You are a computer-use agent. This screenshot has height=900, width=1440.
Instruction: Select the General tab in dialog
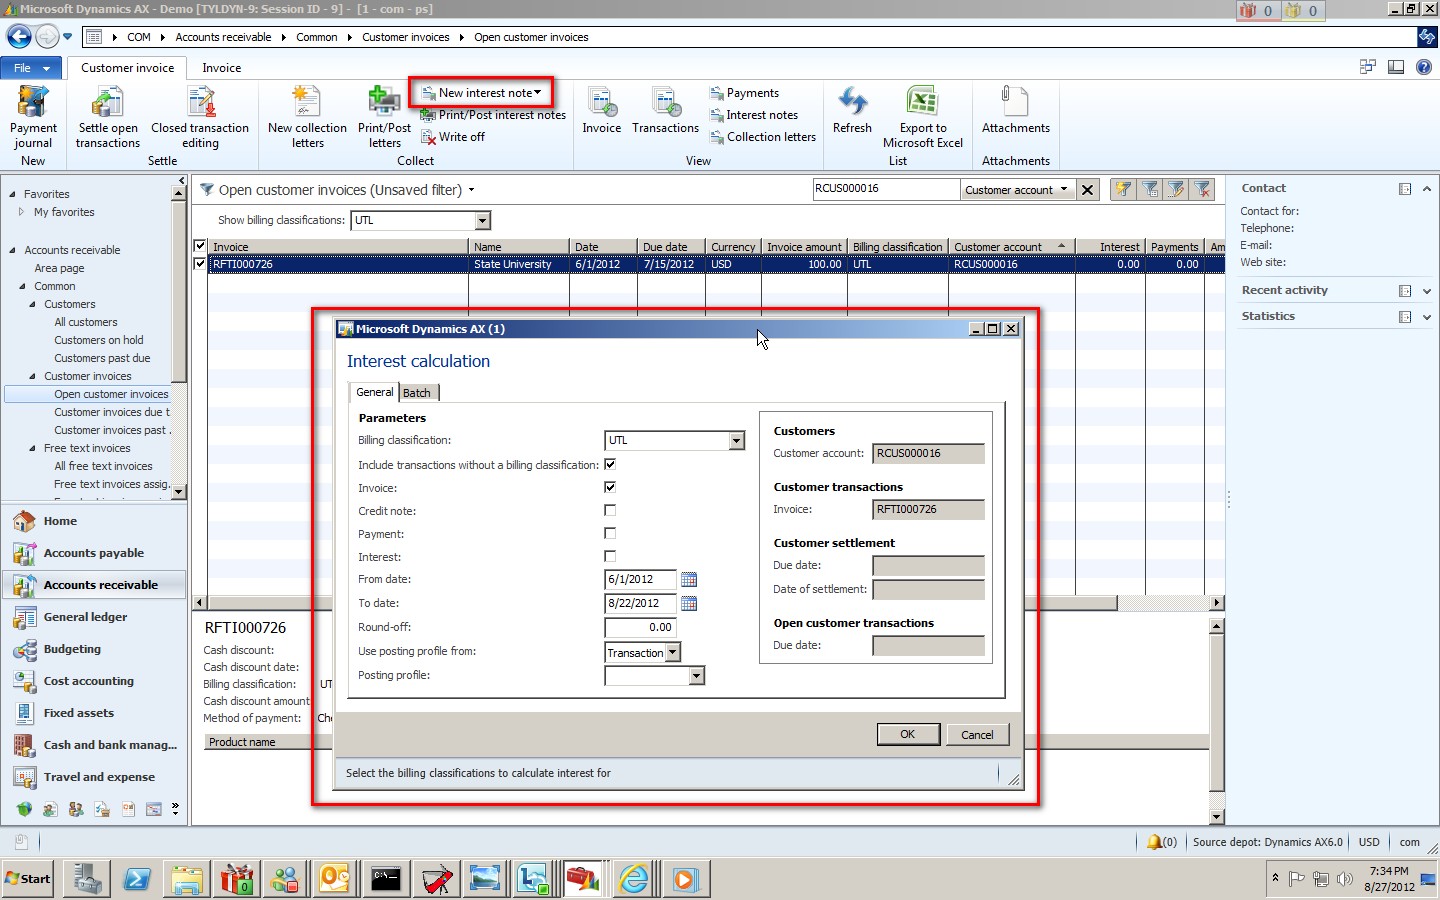(x=375, y=392)
